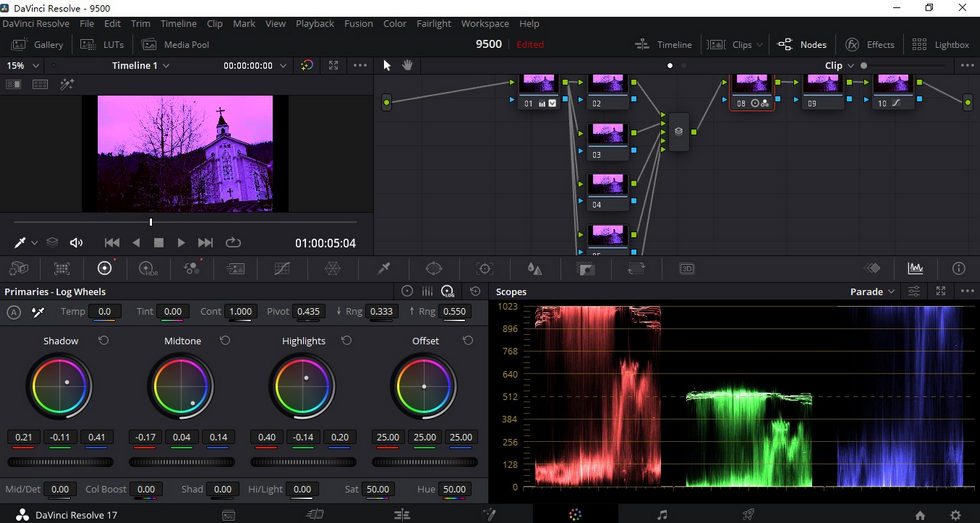
Task: Switch primaries to Color Bars mode
Action: (x=428, y=291)
